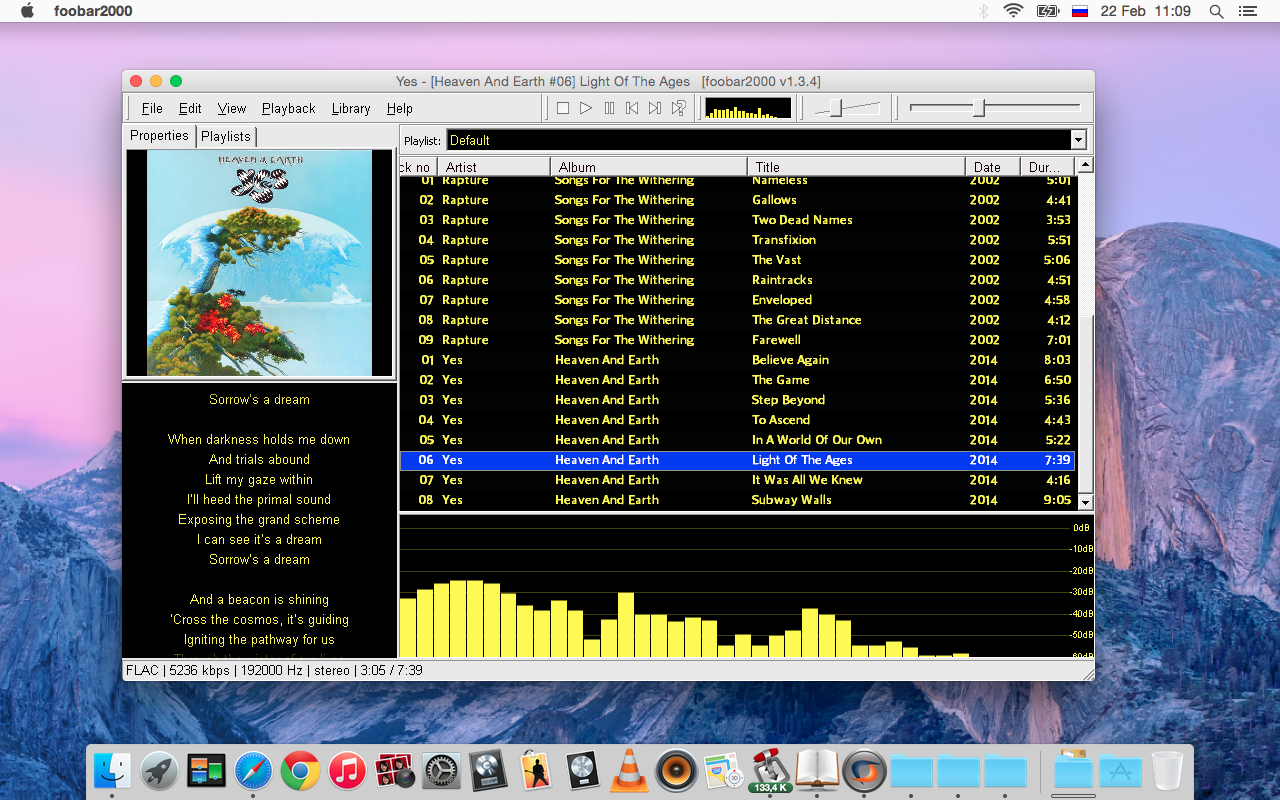Sort by the track number column header
Screen dimensions: 1280x800
tap(418, 167)
